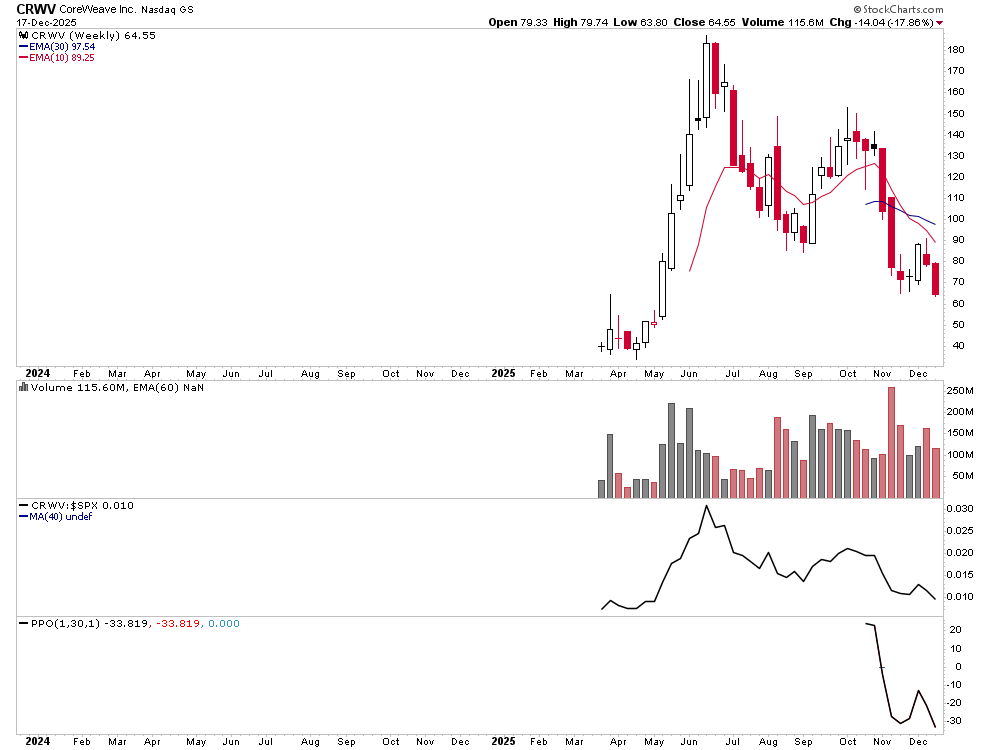Click the CRWV ticker symbol title
This screenshot has width=990, height=750.
click(36, 9)
